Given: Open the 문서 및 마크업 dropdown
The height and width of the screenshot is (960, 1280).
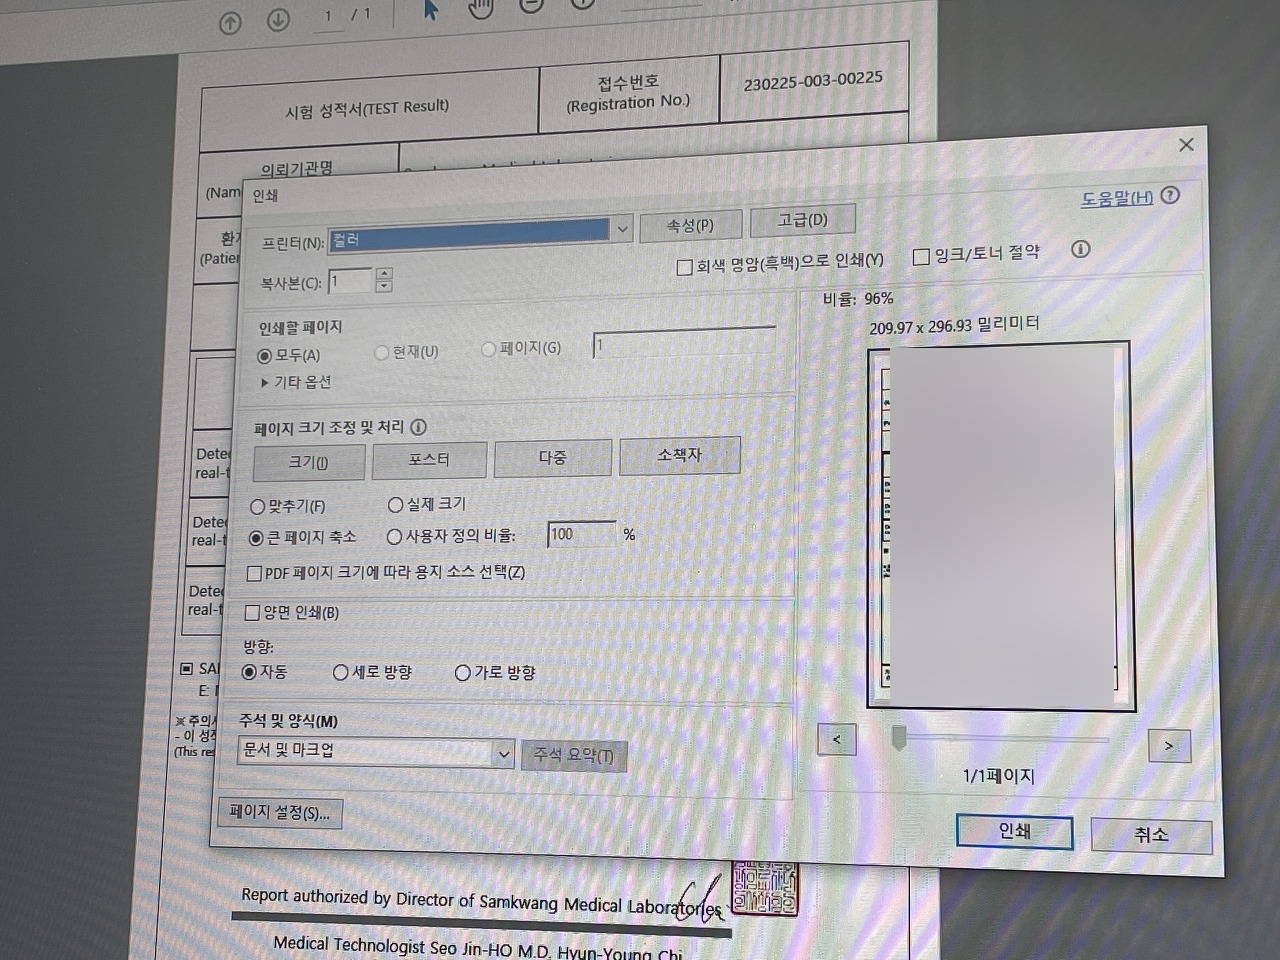Looking at the screenshot, I should (376, 751).
